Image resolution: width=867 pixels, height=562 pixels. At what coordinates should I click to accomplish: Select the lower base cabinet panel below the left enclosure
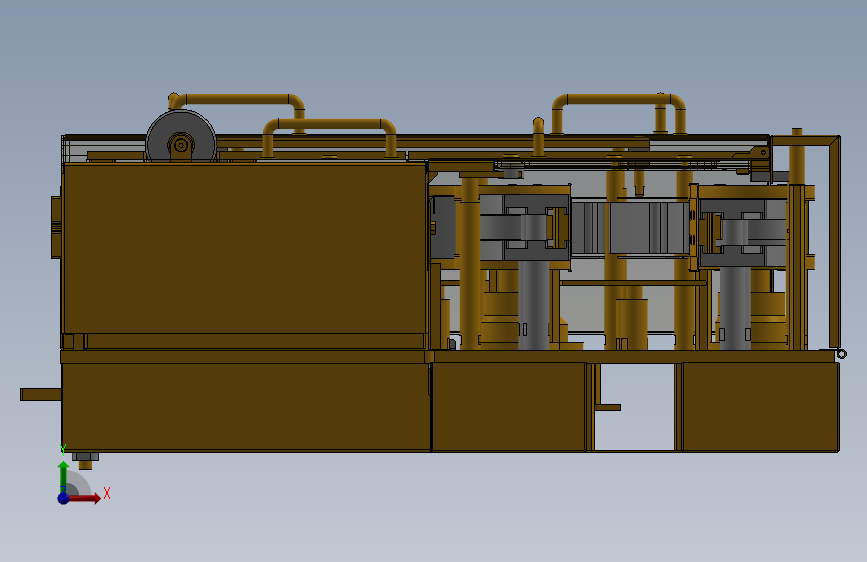click(246, 407)
